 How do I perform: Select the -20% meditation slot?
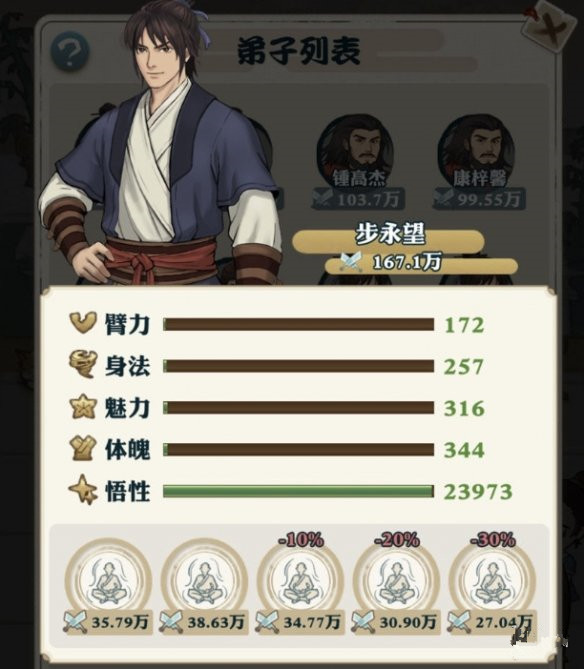click(x=396, y=587)
